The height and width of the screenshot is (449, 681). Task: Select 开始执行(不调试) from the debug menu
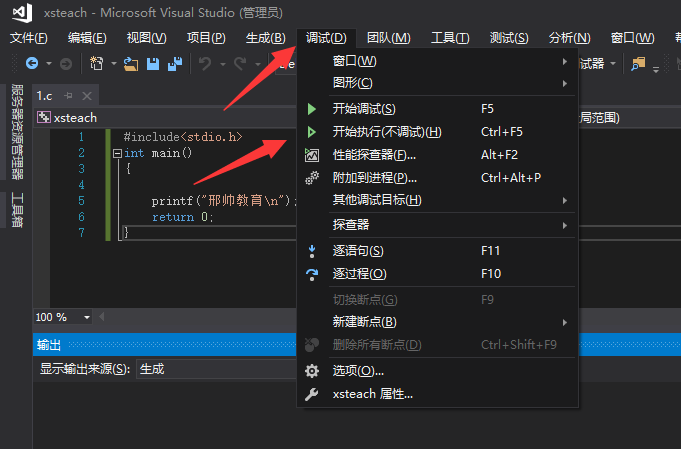pos(387,131)
